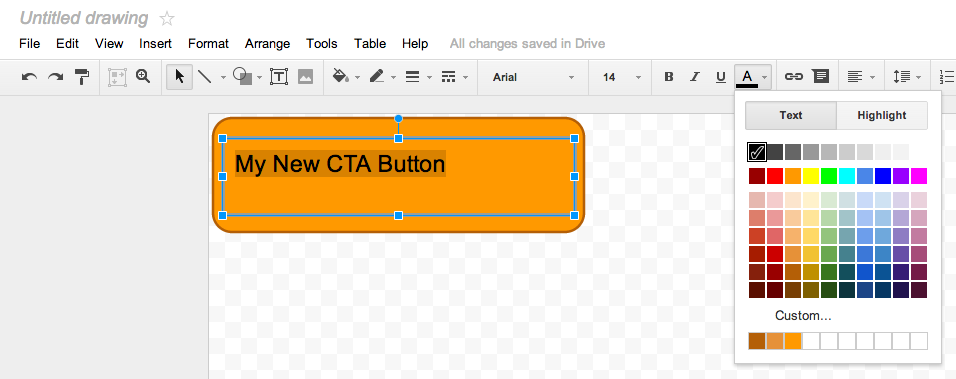Toggle Underline formatting
Screen dimensions: 956x379
click(x=721, y=77)
